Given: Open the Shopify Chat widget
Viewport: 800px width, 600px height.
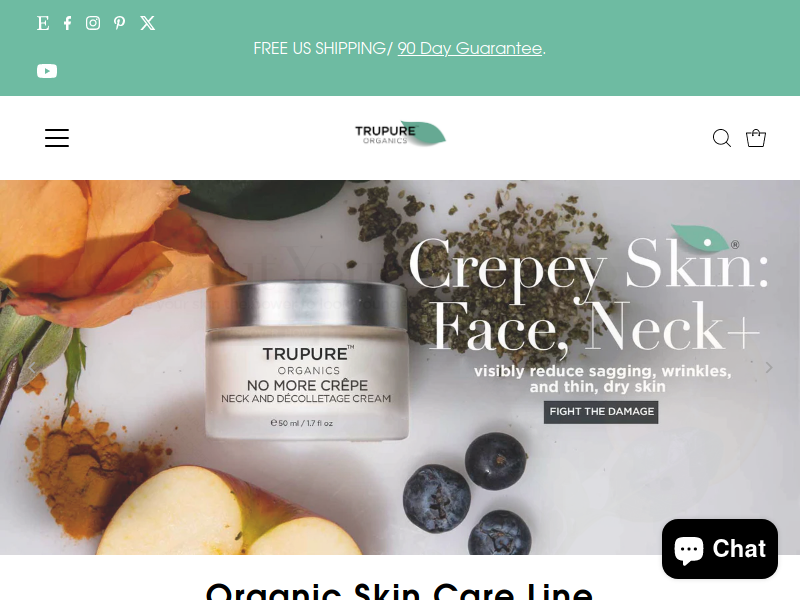Looking at the screenshot, I should pyautogui.click(x=720, y=549).
